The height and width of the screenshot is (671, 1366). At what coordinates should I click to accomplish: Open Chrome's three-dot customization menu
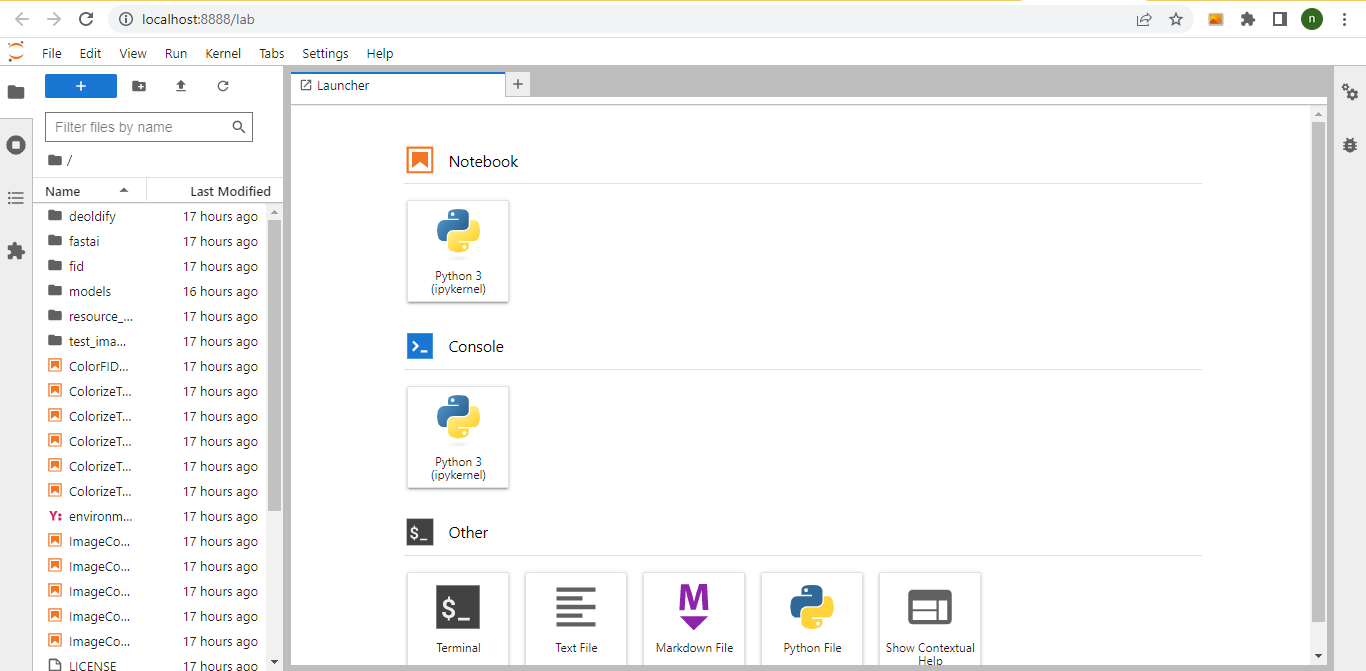pyautogui.click(x=1344, y=19)
